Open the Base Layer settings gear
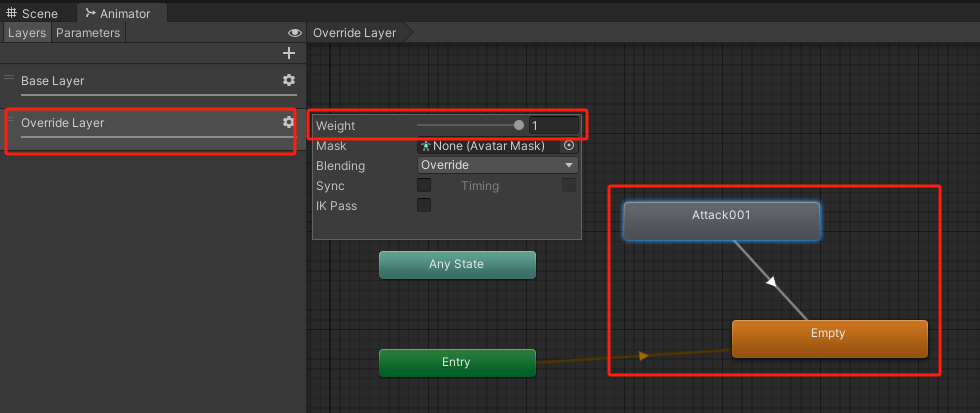 (x=289, y=80)
